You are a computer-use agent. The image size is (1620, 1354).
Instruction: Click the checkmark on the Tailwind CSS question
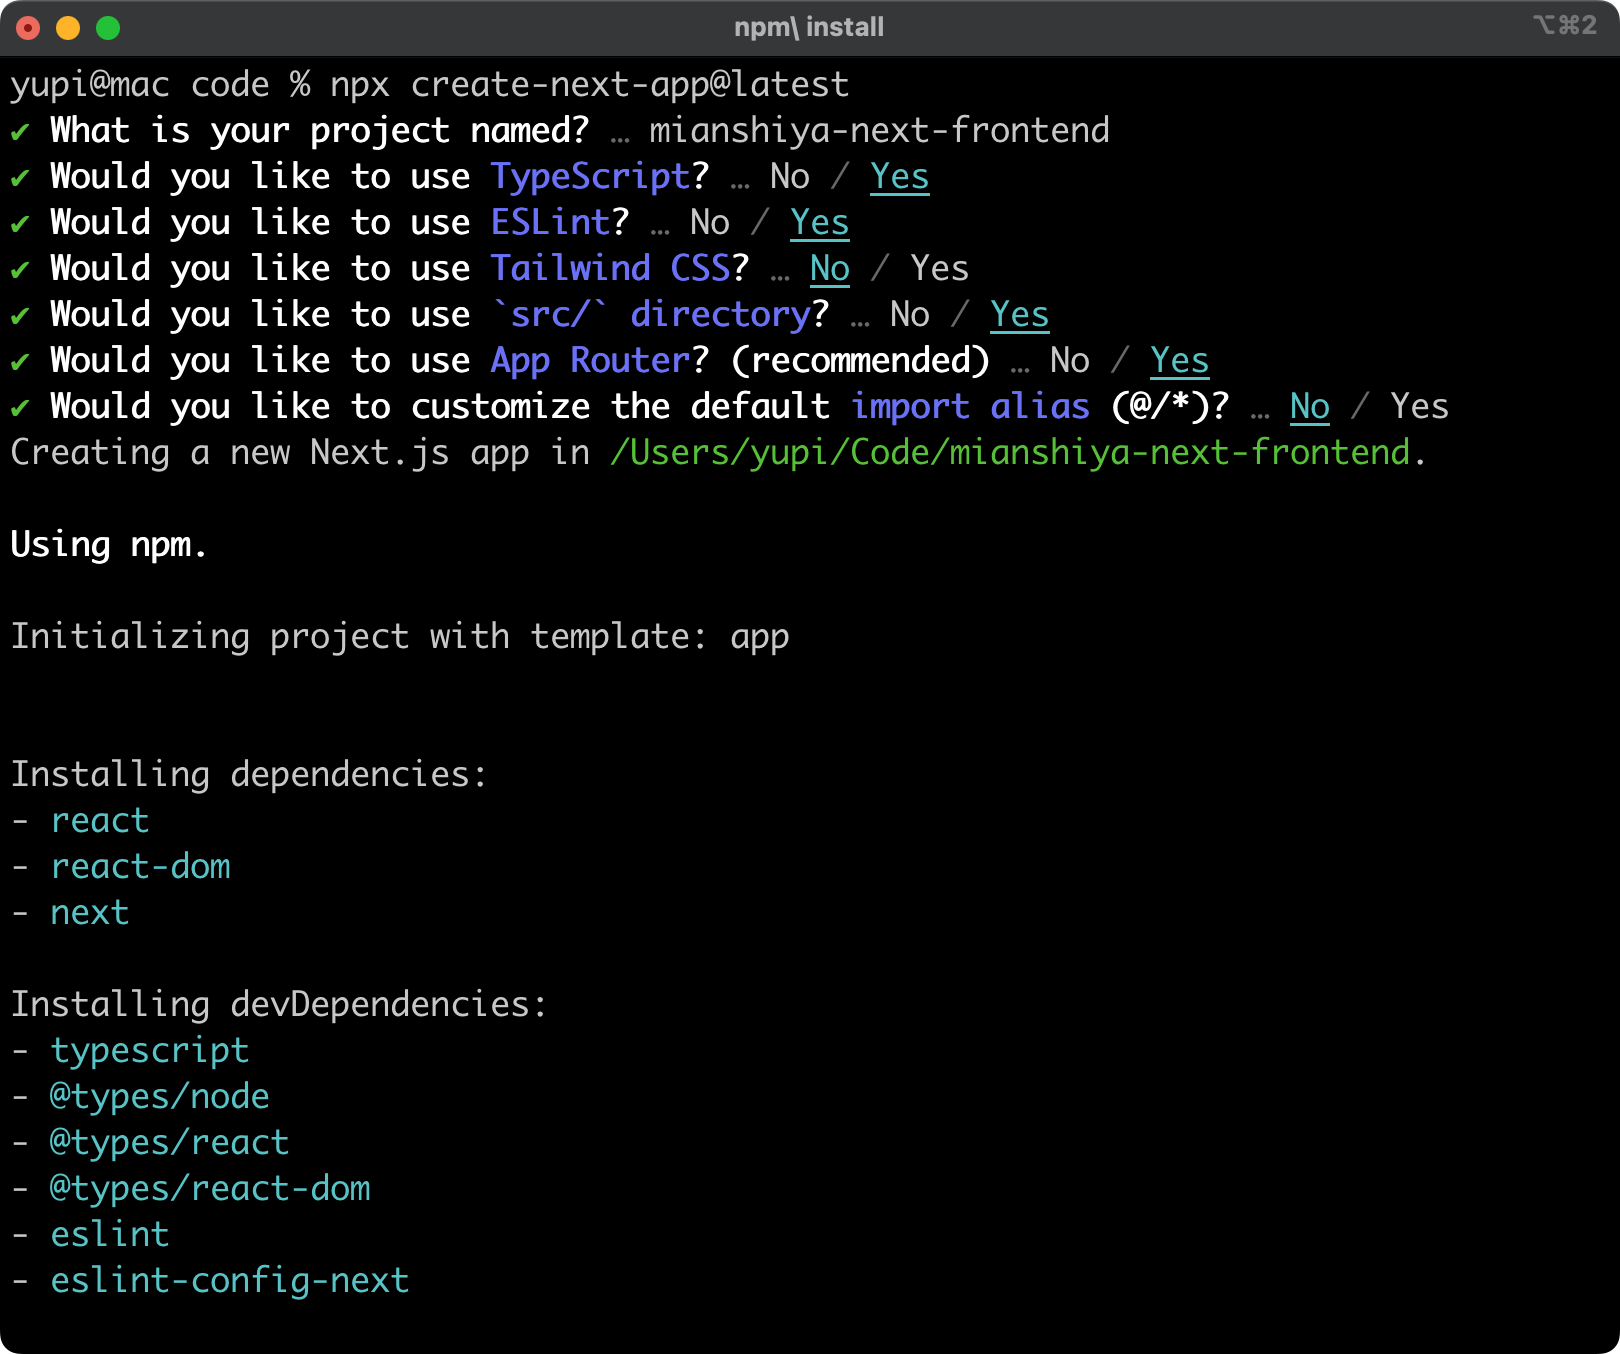pyautogui.click(x=20, y=269)
